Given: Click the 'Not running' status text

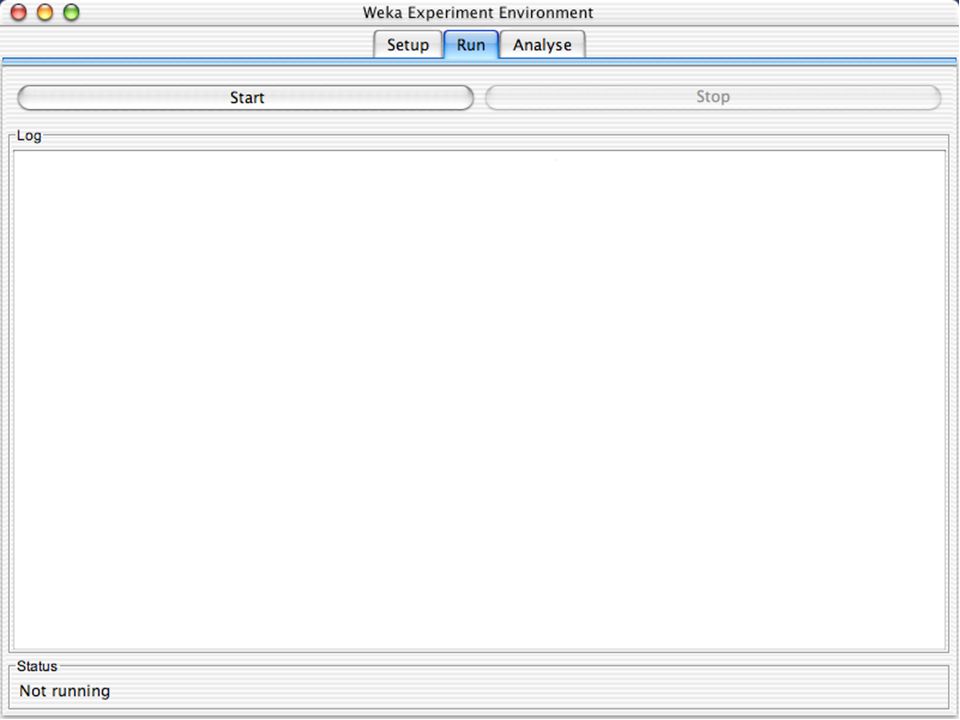Looking at the screenshot, I should (65, 691).
